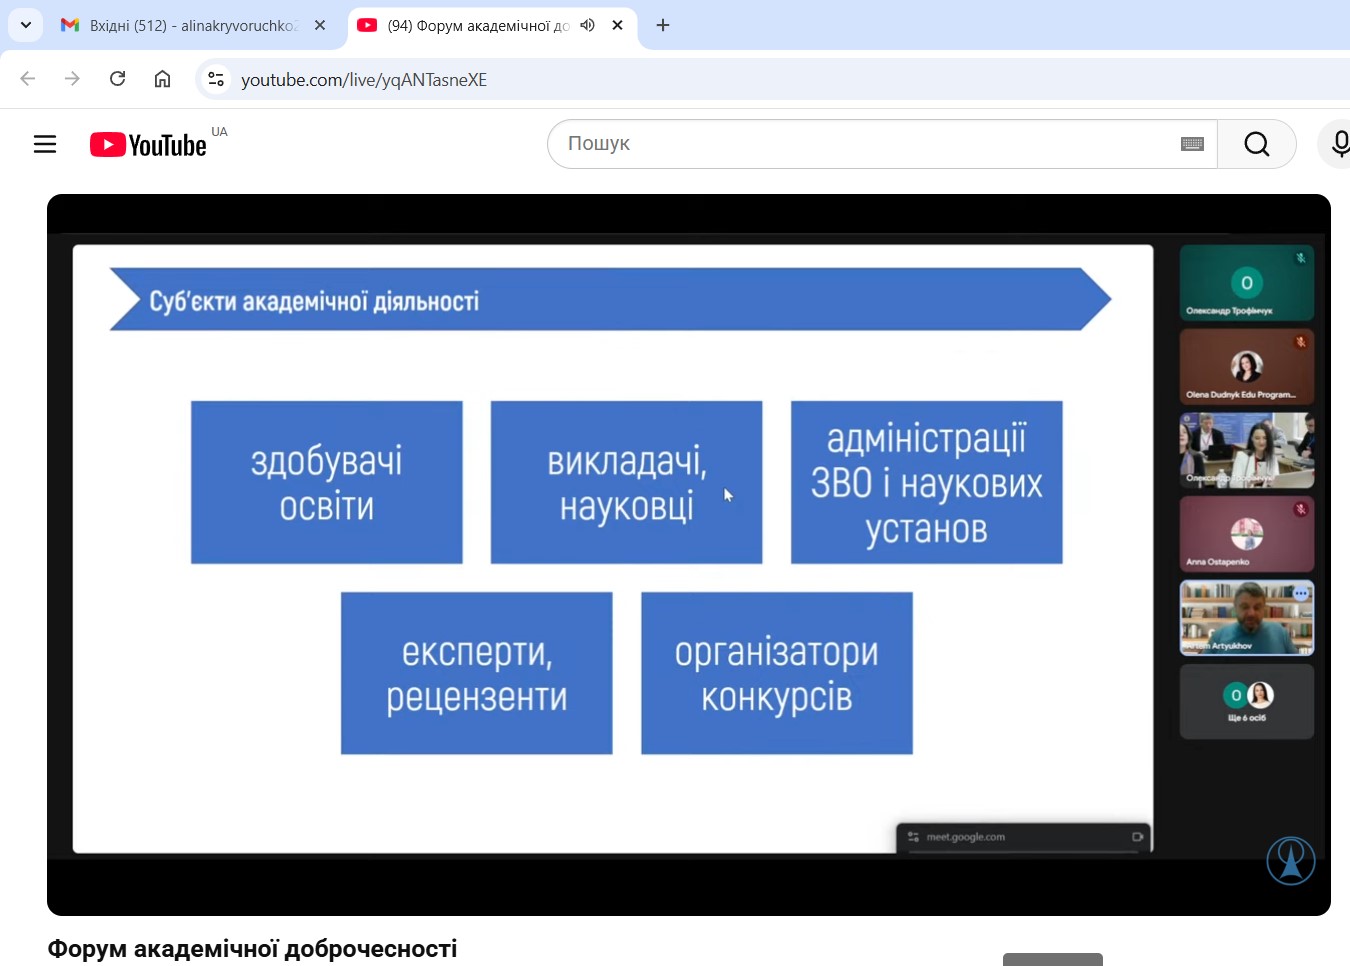Click the channel watermark logo on video
This screenshot has width=1350, height=966.
point(1290,861)
